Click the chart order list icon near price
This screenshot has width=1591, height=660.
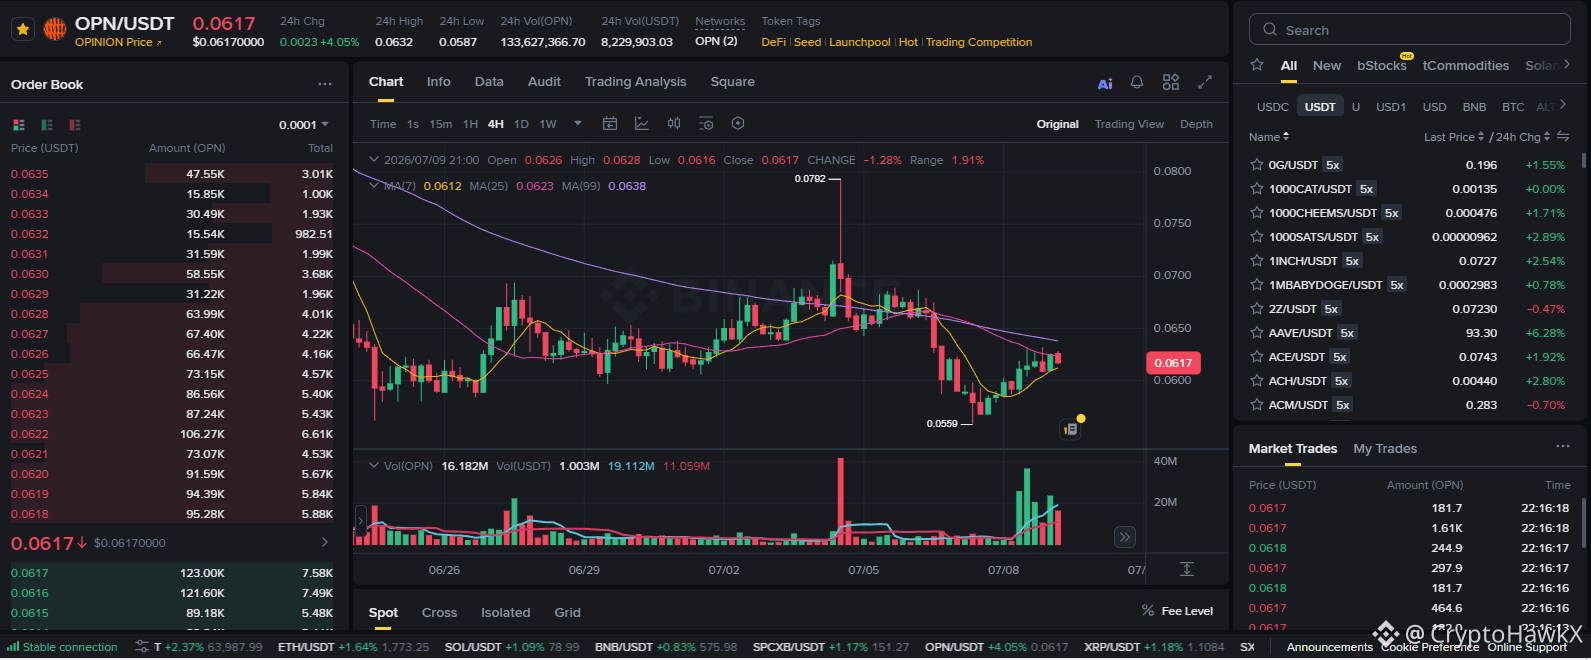click(x=1070, y=429)
